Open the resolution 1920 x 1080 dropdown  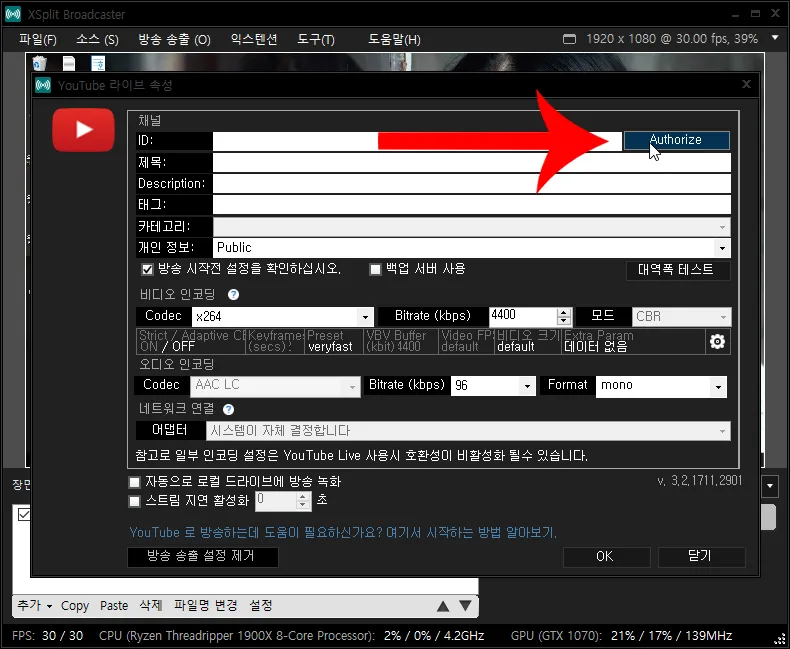pos(775,38)
